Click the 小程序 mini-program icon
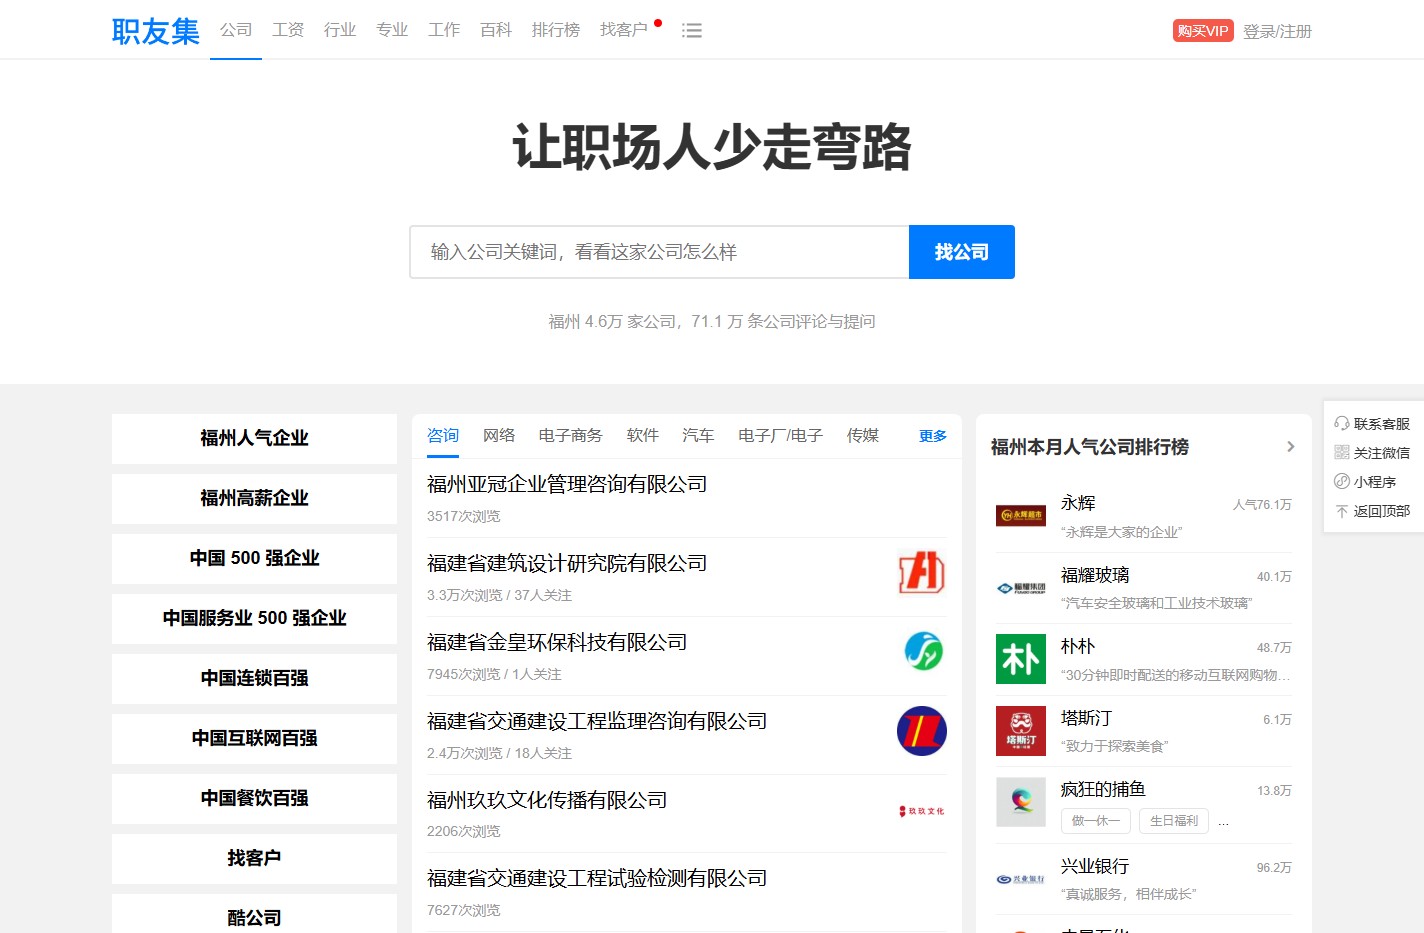 click(x=1342, y=482)
